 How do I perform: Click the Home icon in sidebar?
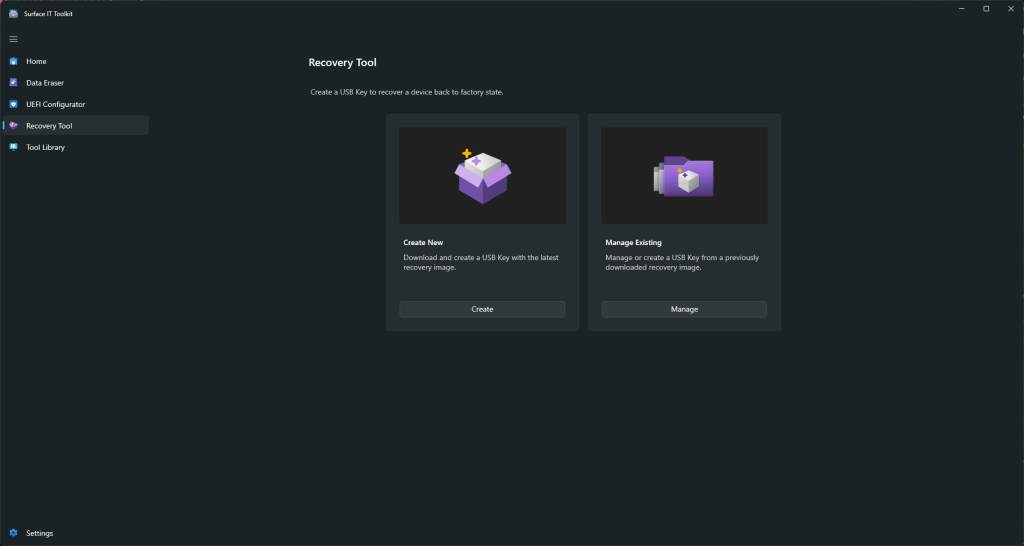pyautogui.click(x=13, y=61)
